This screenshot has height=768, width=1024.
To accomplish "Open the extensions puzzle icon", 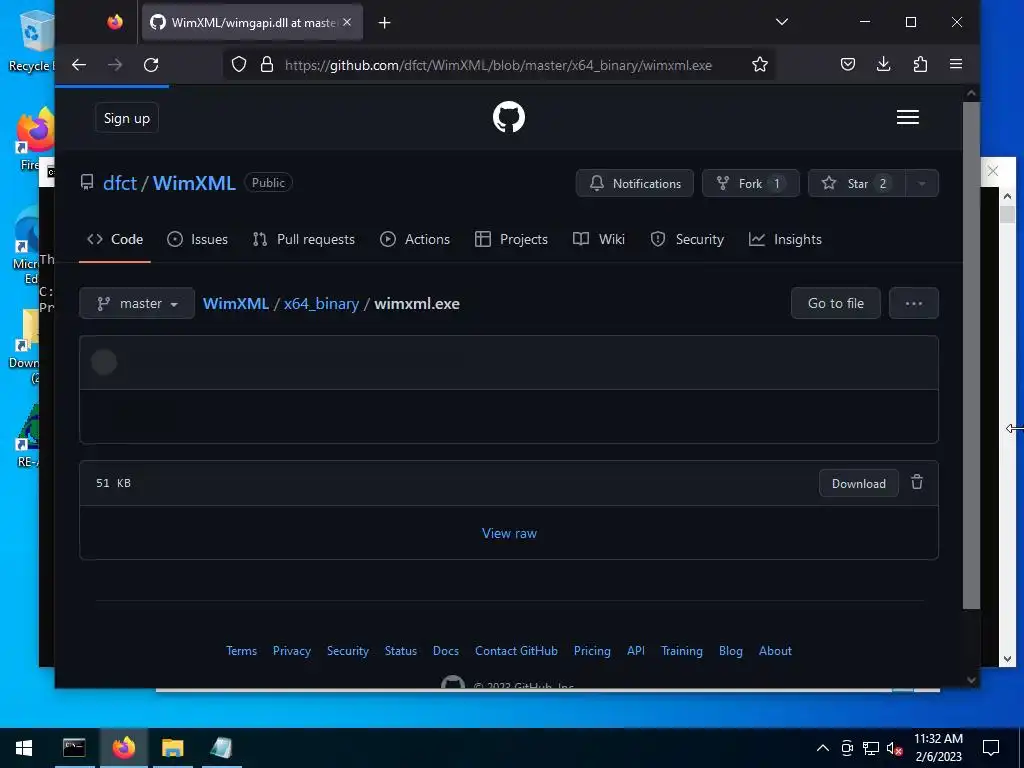I will (920, 64).
